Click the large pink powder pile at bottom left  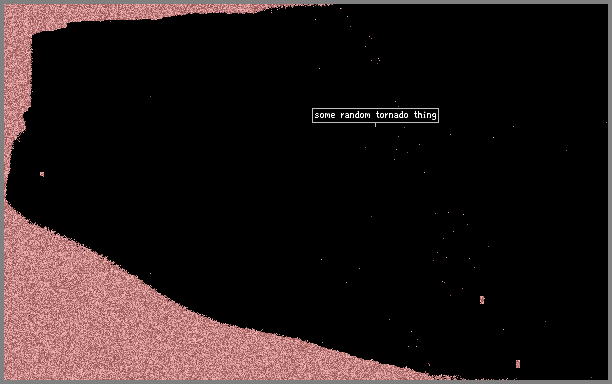pos(117,320)
